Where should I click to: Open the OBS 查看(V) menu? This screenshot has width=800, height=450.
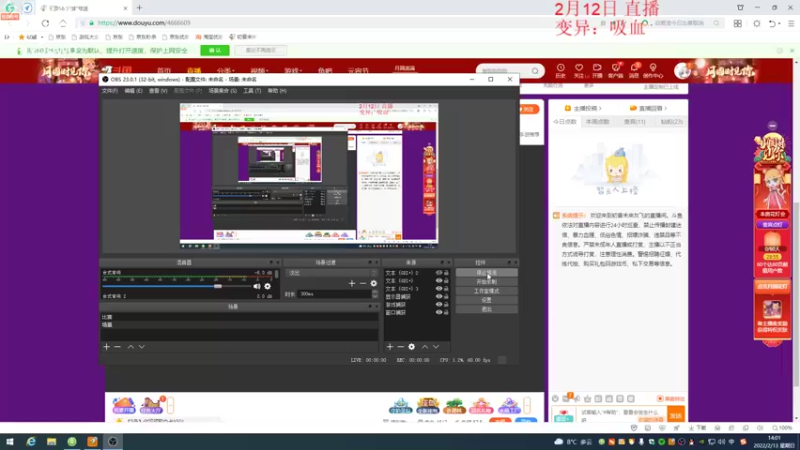[158, 91]
